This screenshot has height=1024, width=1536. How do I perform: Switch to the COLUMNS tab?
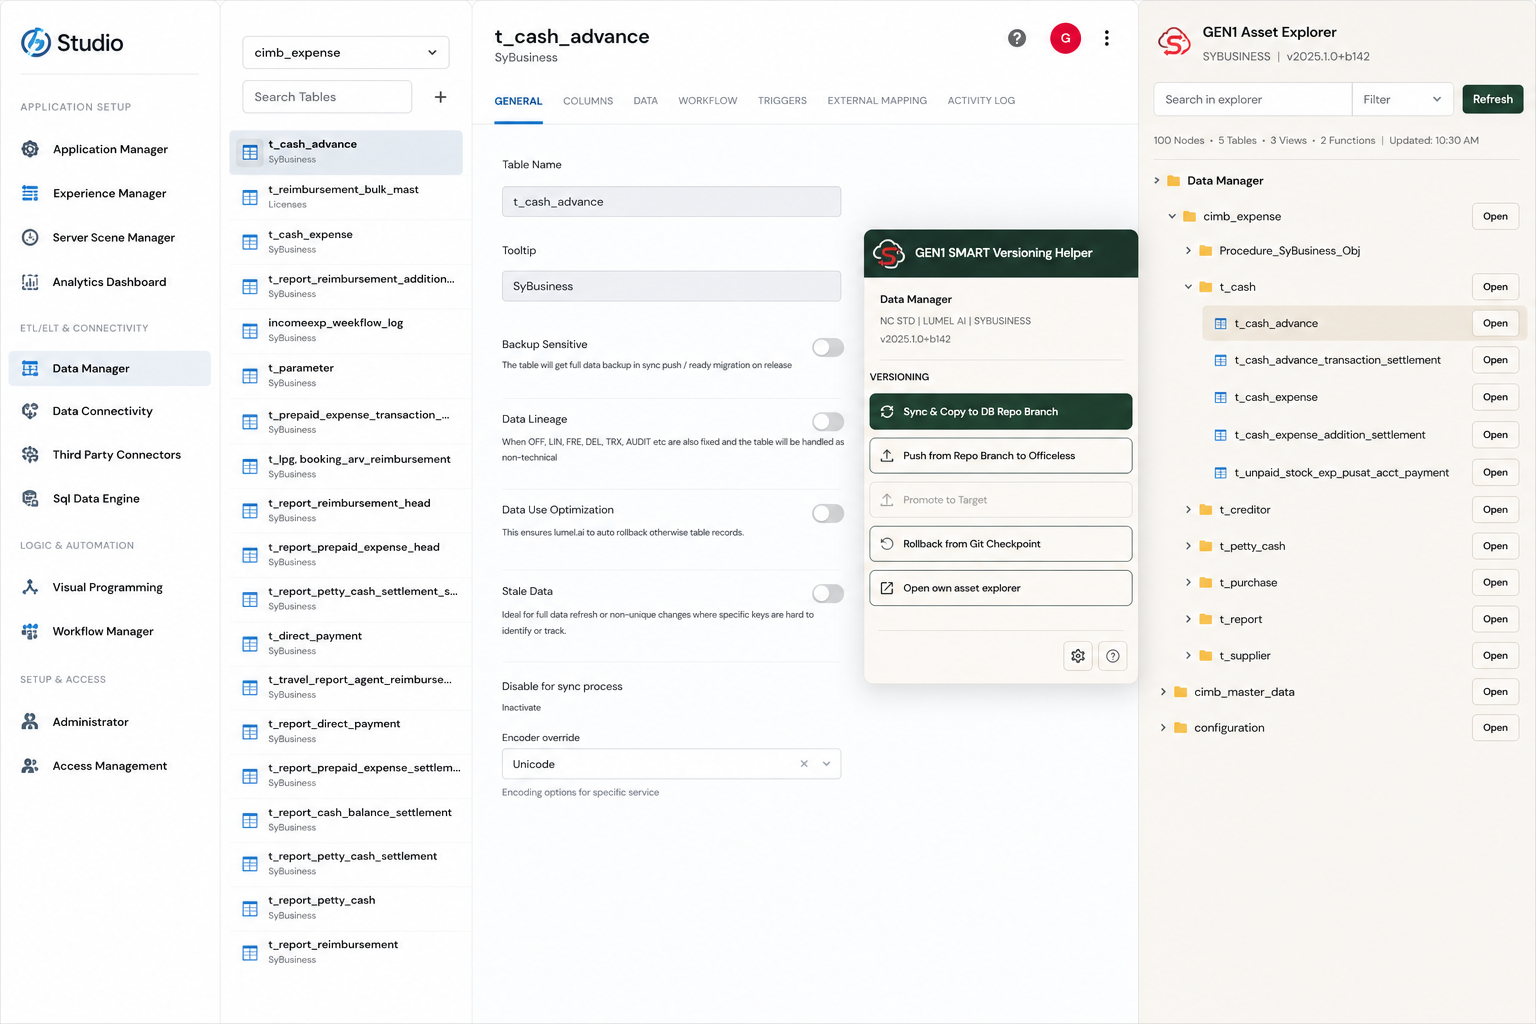point(588,101)
